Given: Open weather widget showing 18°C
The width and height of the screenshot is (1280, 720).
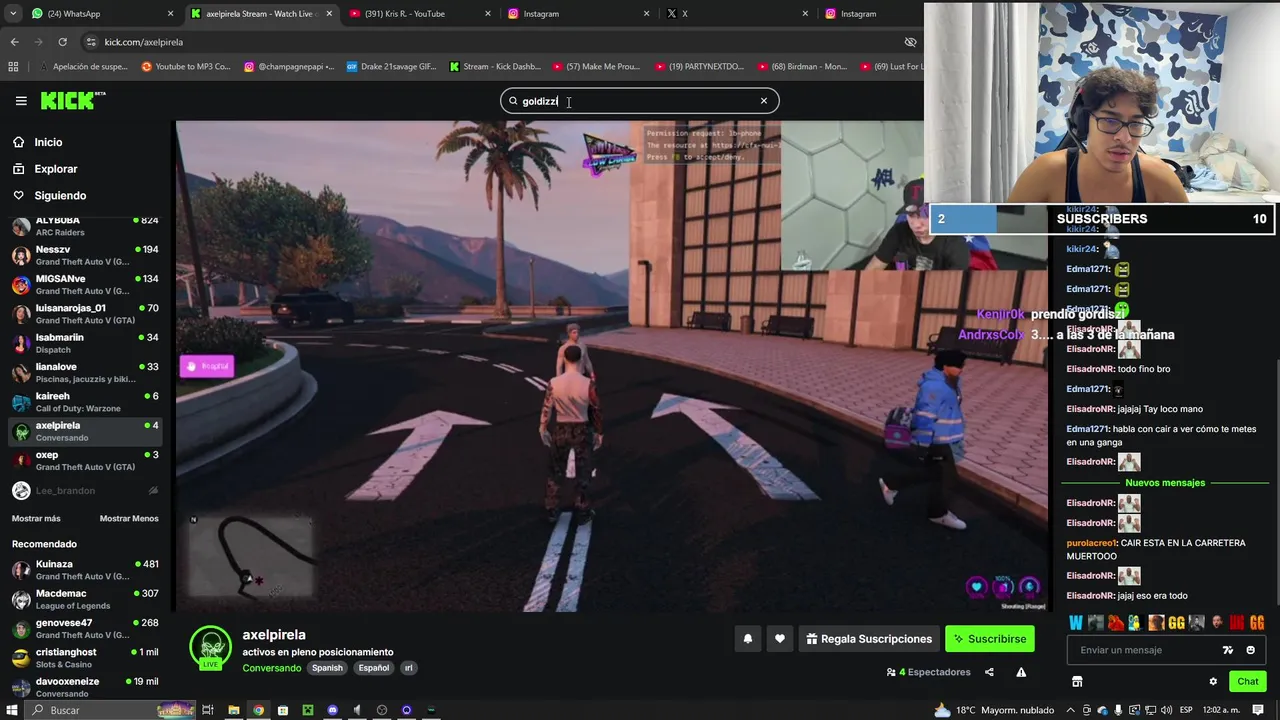Looking at the screenshot, I should [x=993, y=710].
